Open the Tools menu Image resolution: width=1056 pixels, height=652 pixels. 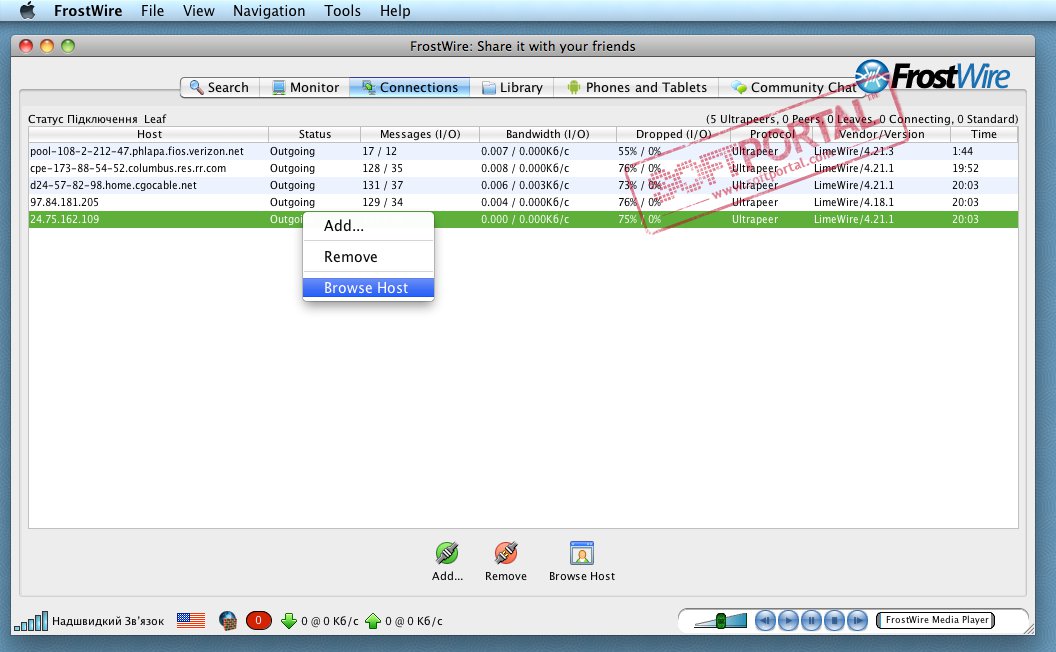[x=342, y=11]
